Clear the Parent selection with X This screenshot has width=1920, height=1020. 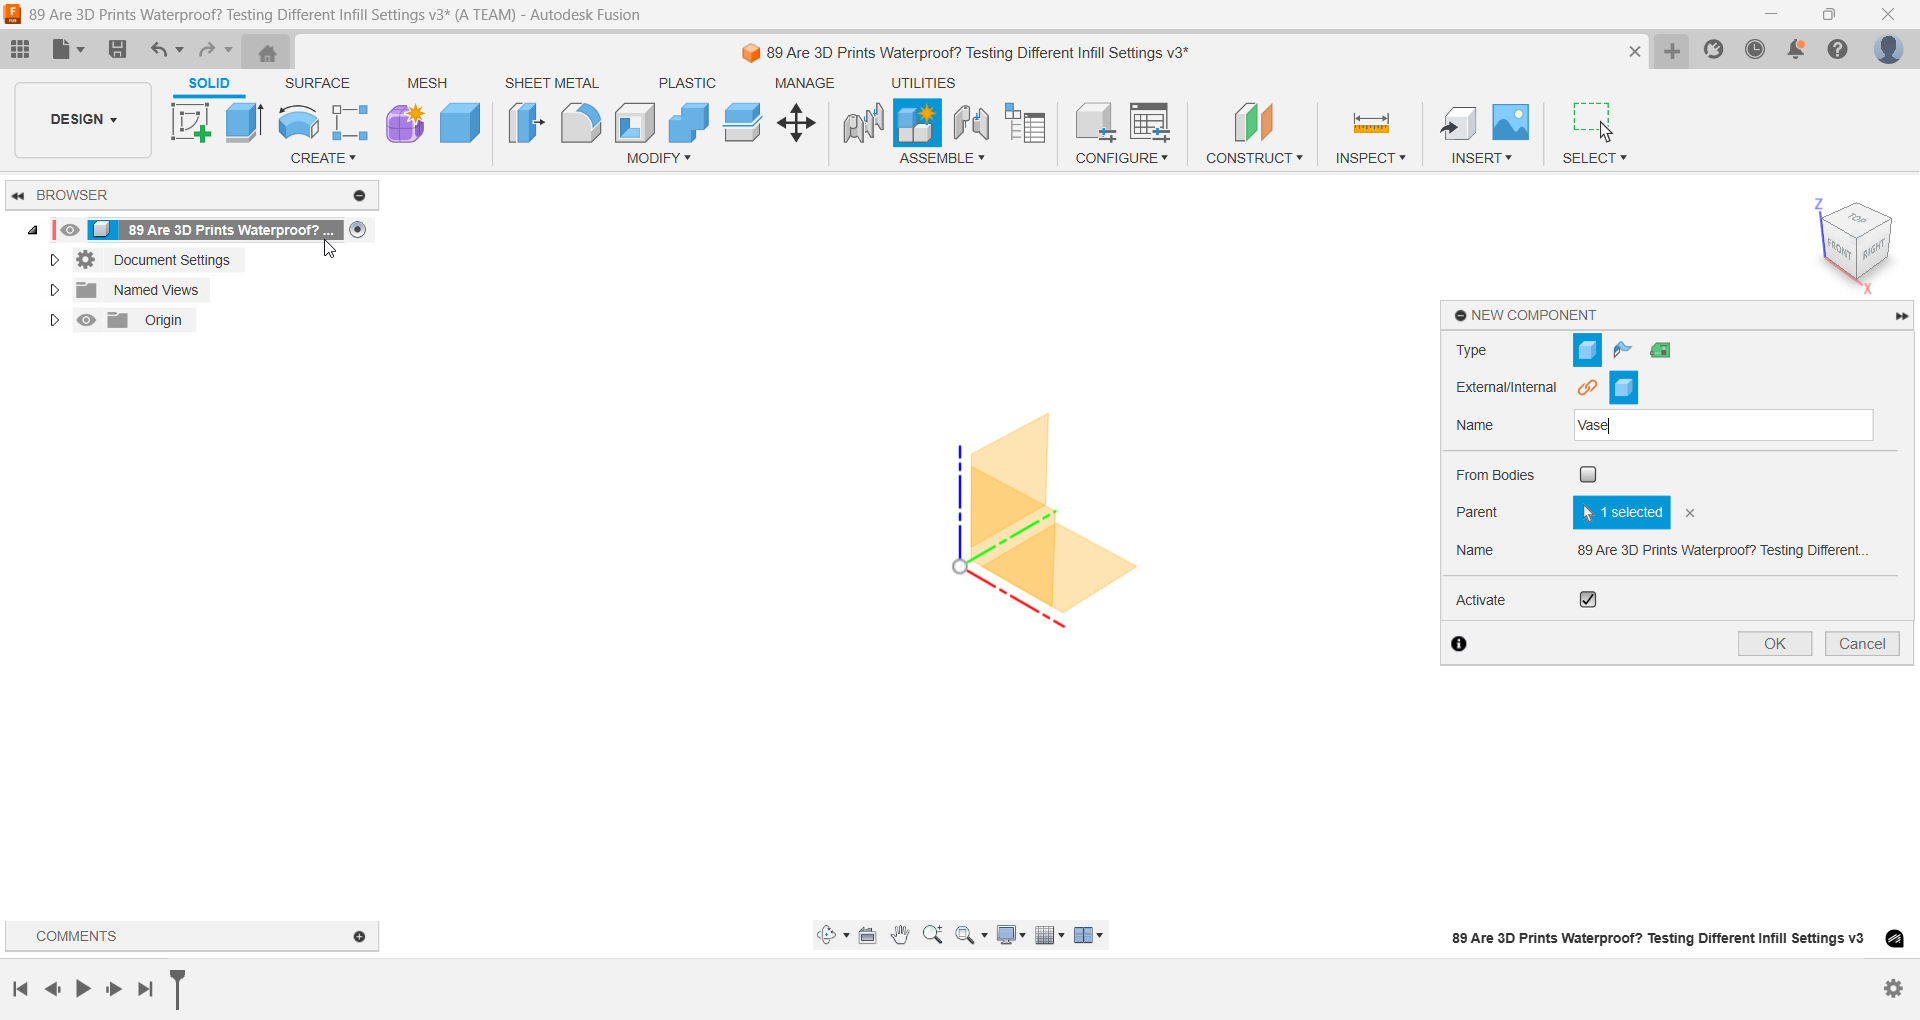point(1690,513)
